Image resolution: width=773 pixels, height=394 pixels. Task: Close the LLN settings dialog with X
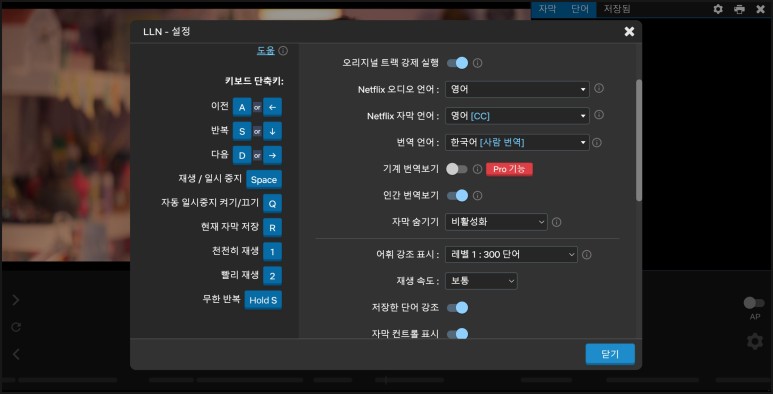(x=629, y=32)
